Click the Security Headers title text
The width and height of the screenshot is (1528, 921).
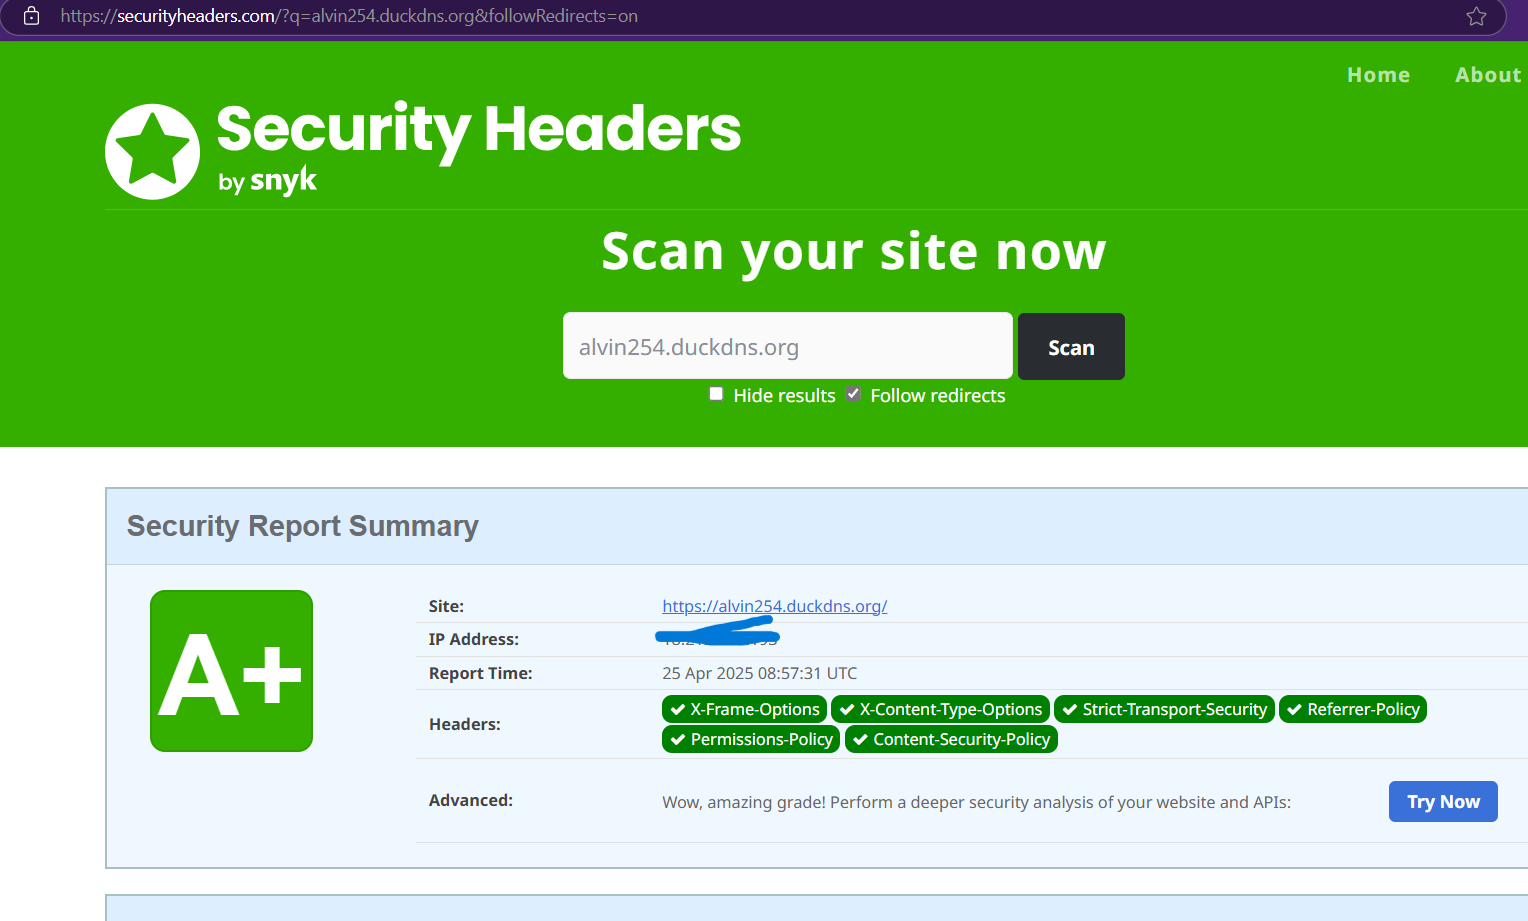pyautogui.click(x=479, y=130)
